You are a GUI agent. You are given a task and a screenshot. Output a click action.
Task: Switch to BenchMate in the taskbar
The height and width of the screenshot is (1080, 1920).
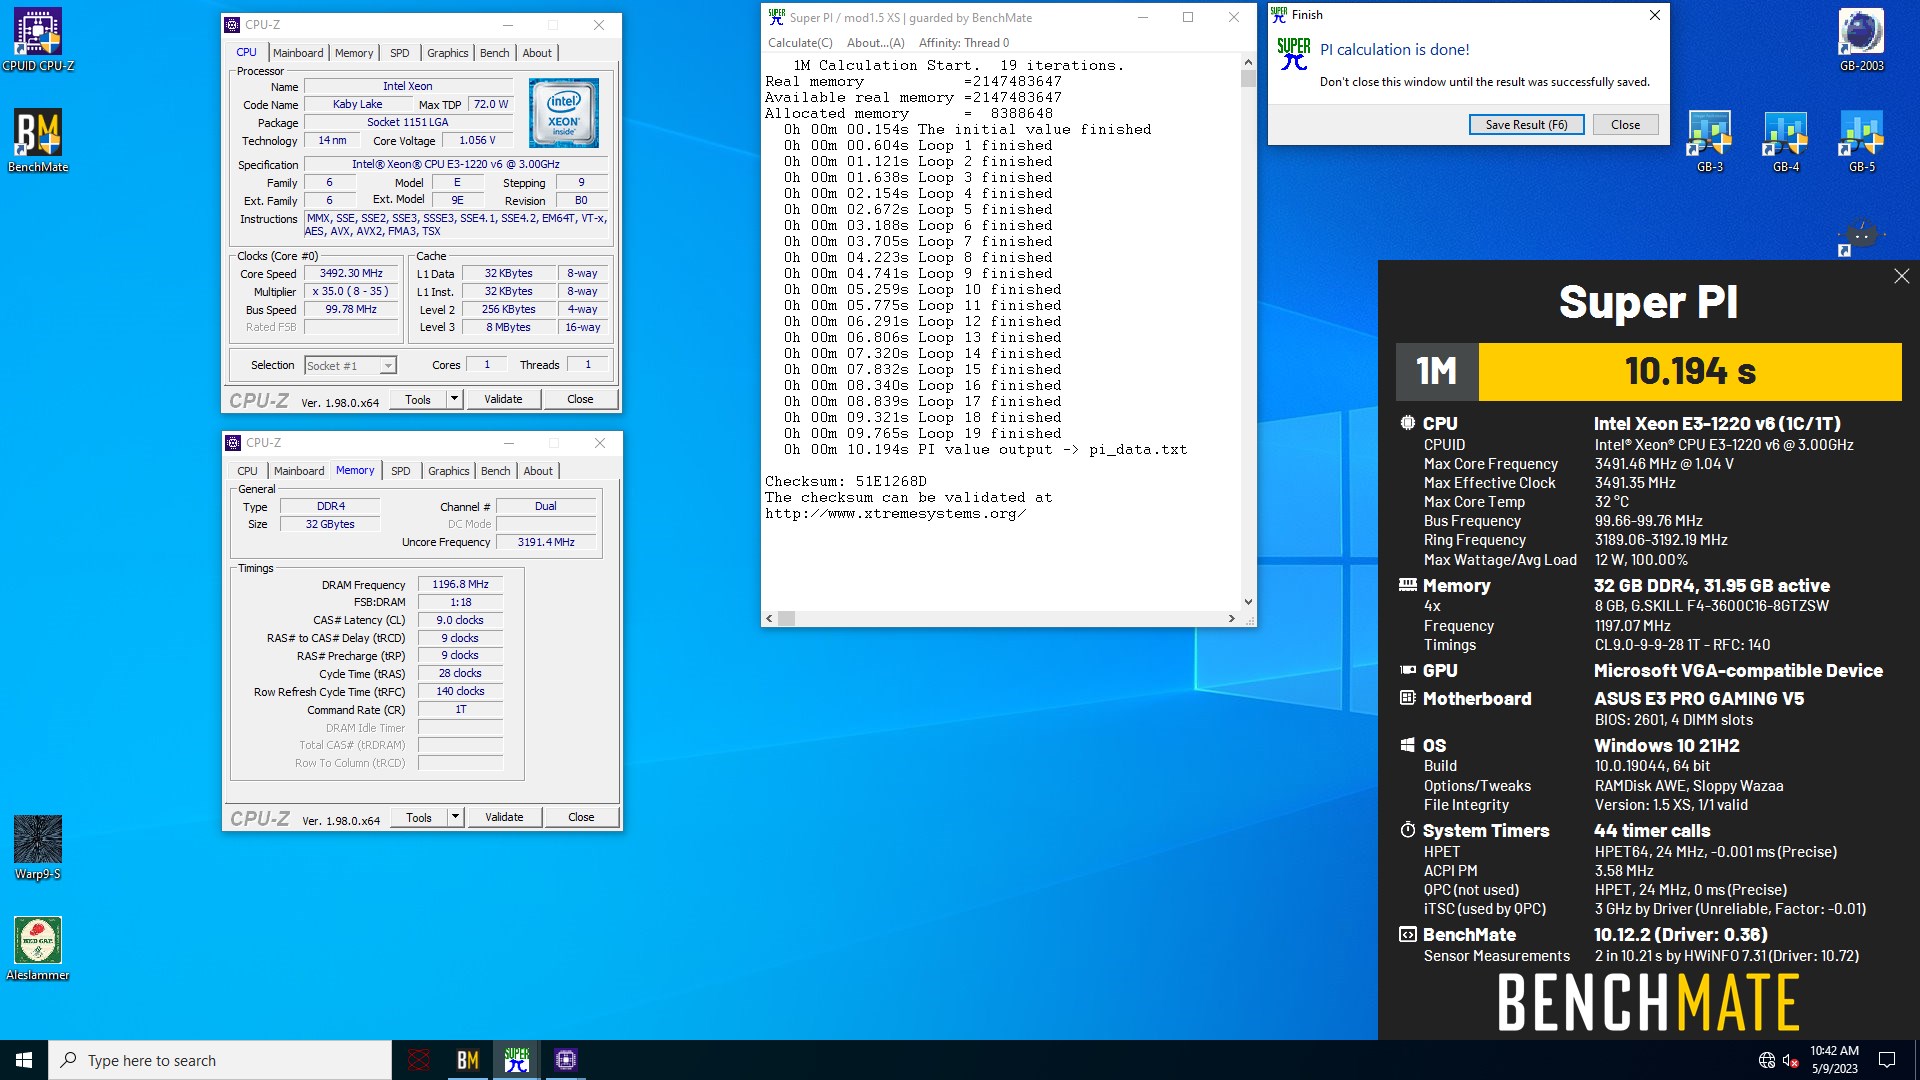point(468,1060)
